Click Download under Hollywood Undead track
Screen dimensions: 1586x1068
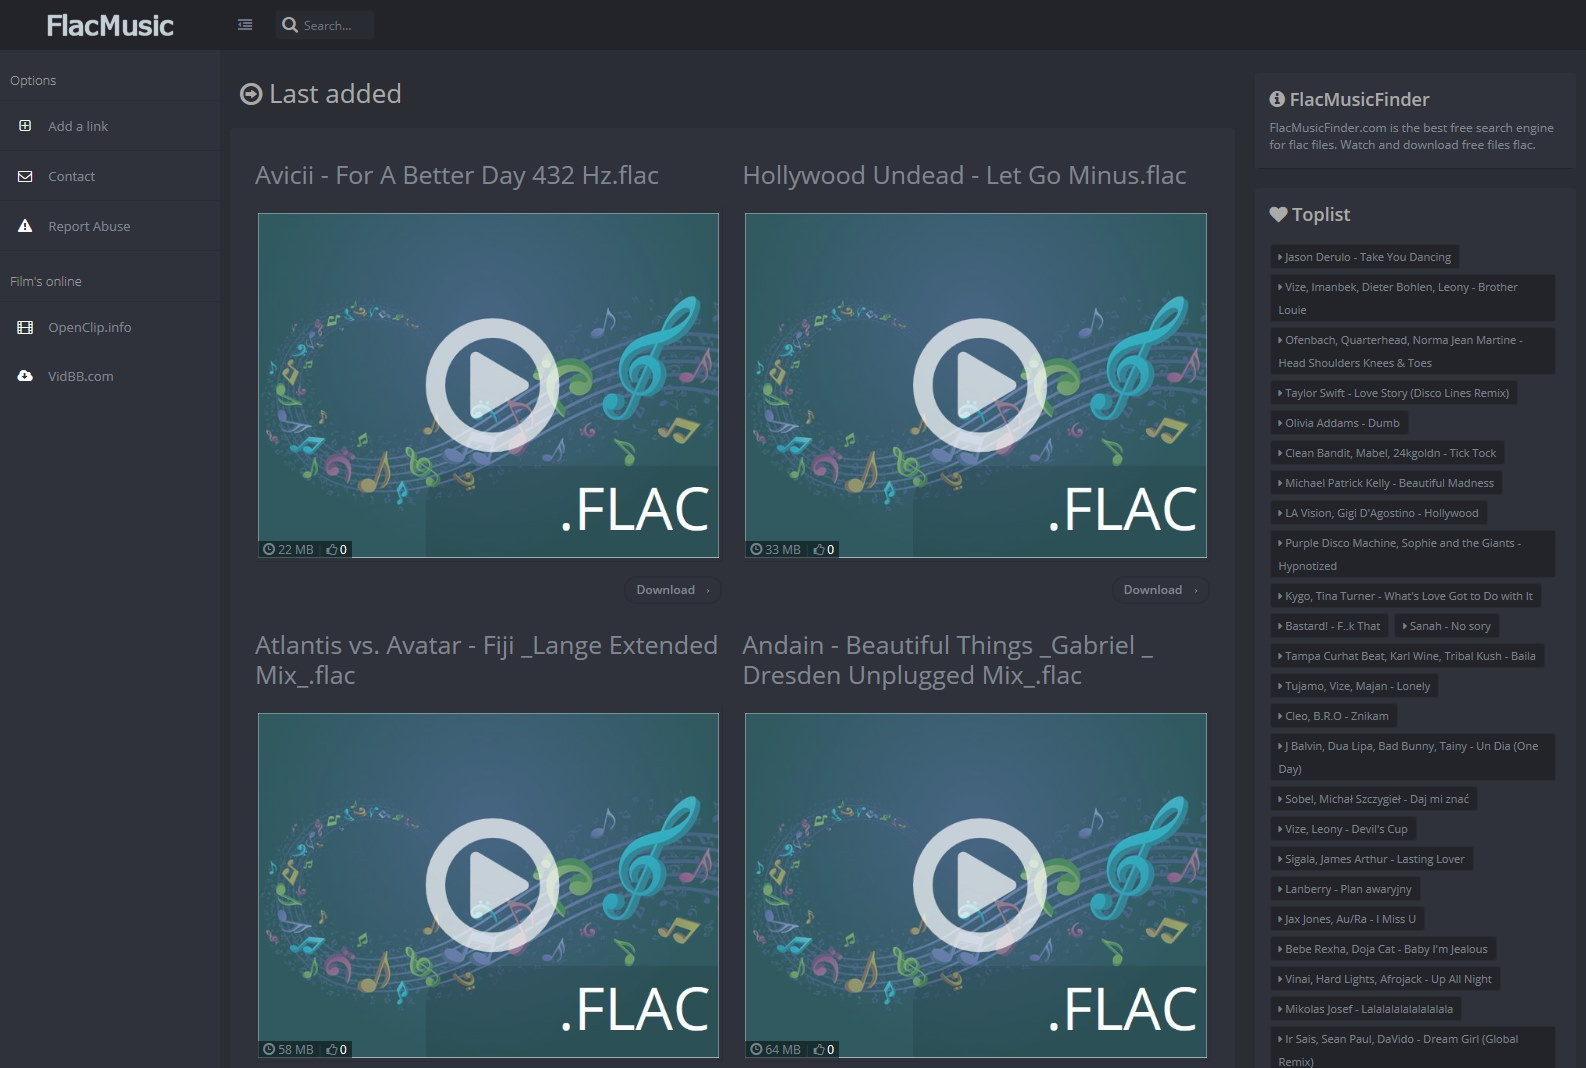(x=1160, y=590)
